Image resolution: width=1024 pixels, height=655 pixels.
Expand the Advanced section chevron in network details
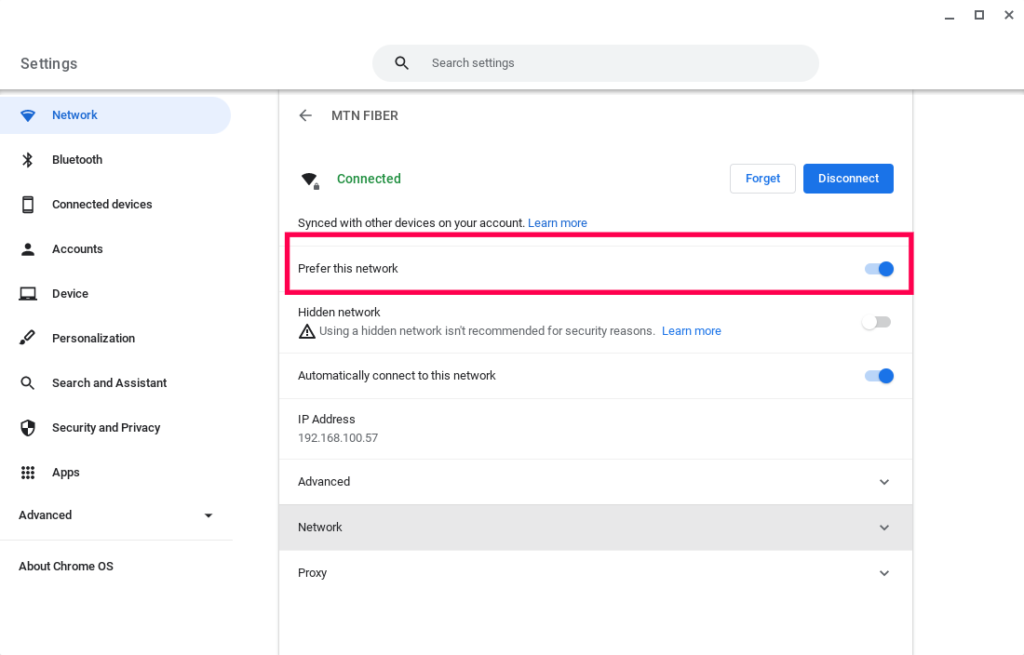pos(884,482)
